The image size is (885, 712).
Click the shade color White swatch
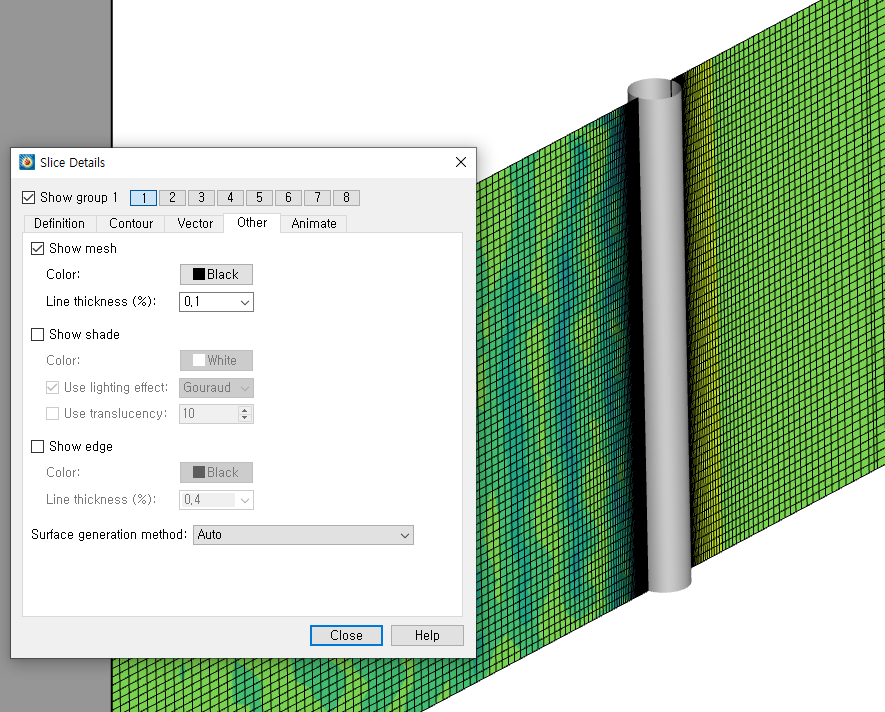[x=216, y=360]
